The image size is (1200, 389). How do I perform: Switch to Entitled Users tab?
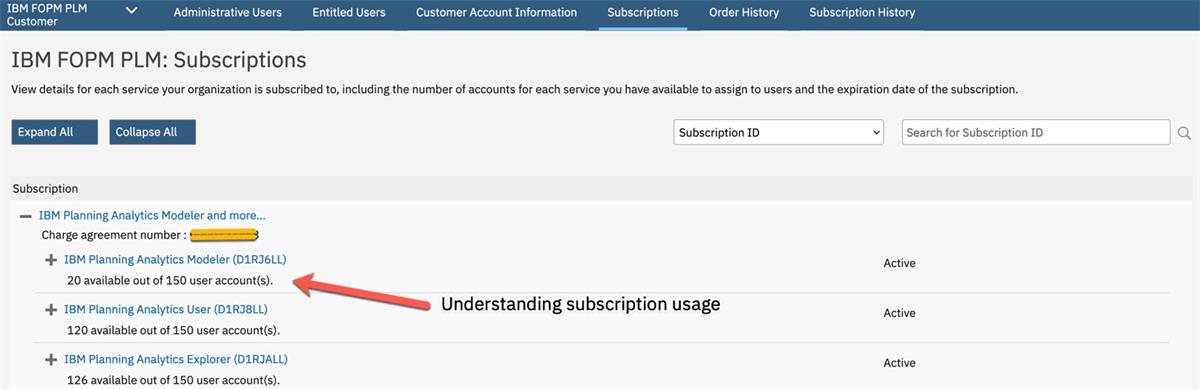coord(349,13)
